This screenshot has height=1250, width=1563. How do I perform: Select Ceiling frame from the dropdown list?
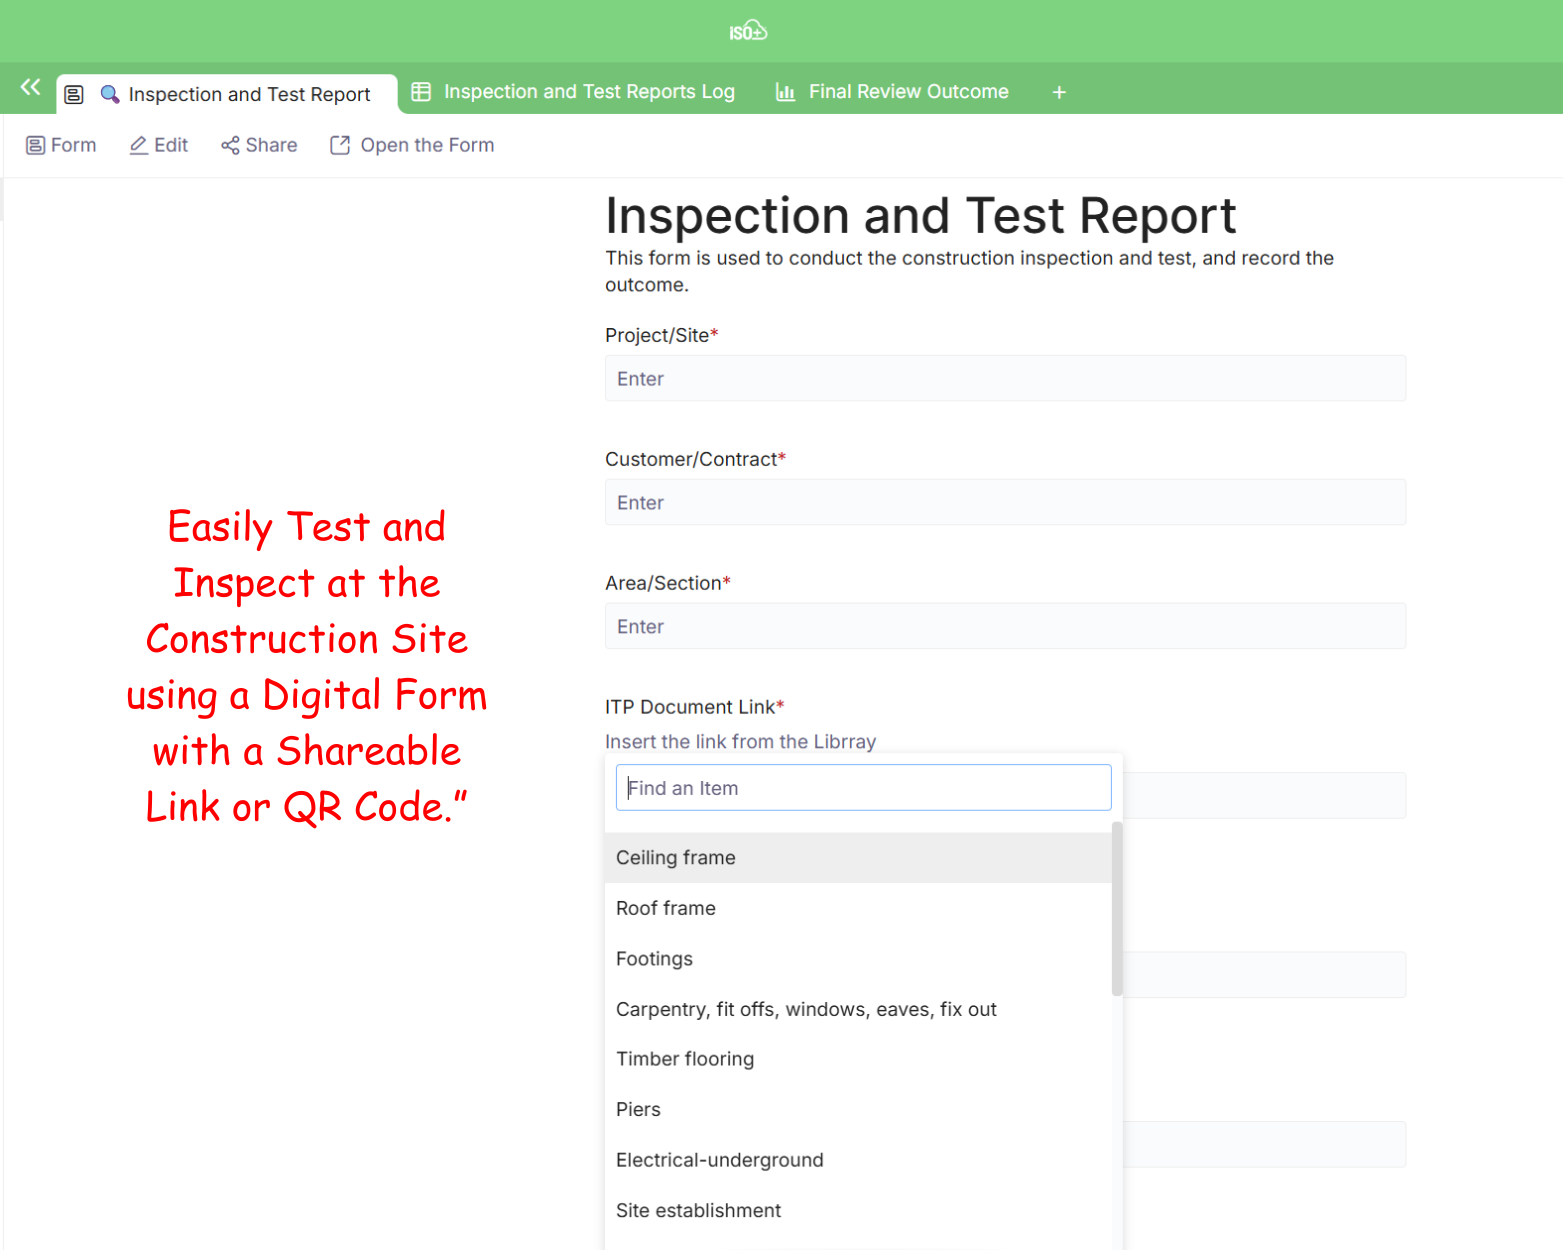tap(676, 858)
